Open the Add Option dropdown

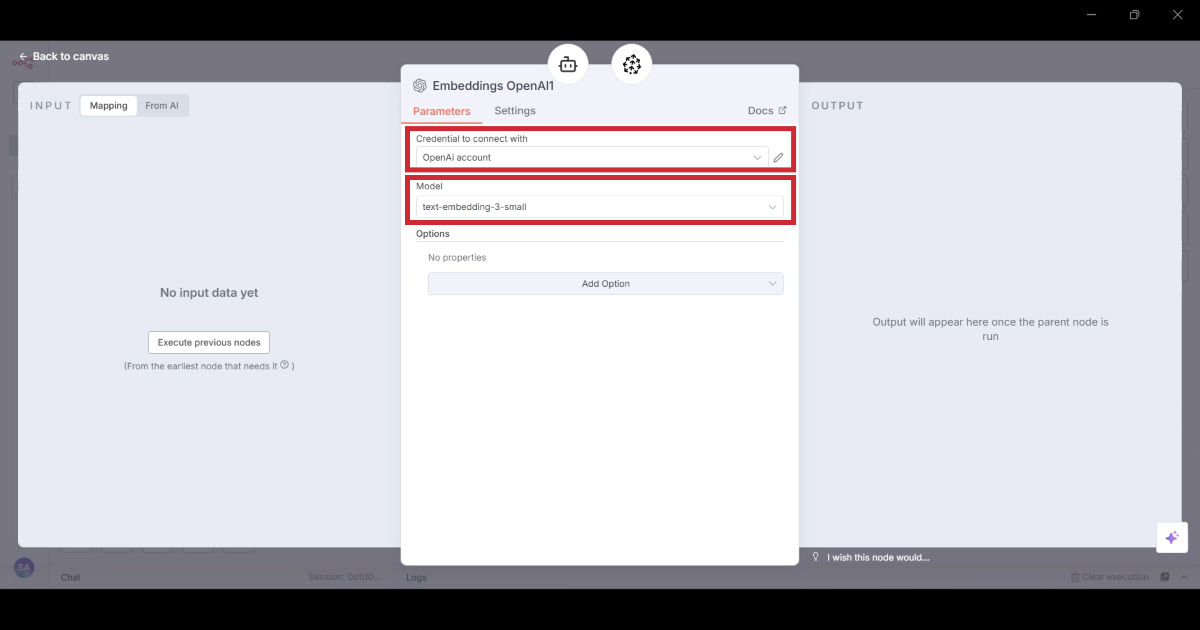(605, 284)
